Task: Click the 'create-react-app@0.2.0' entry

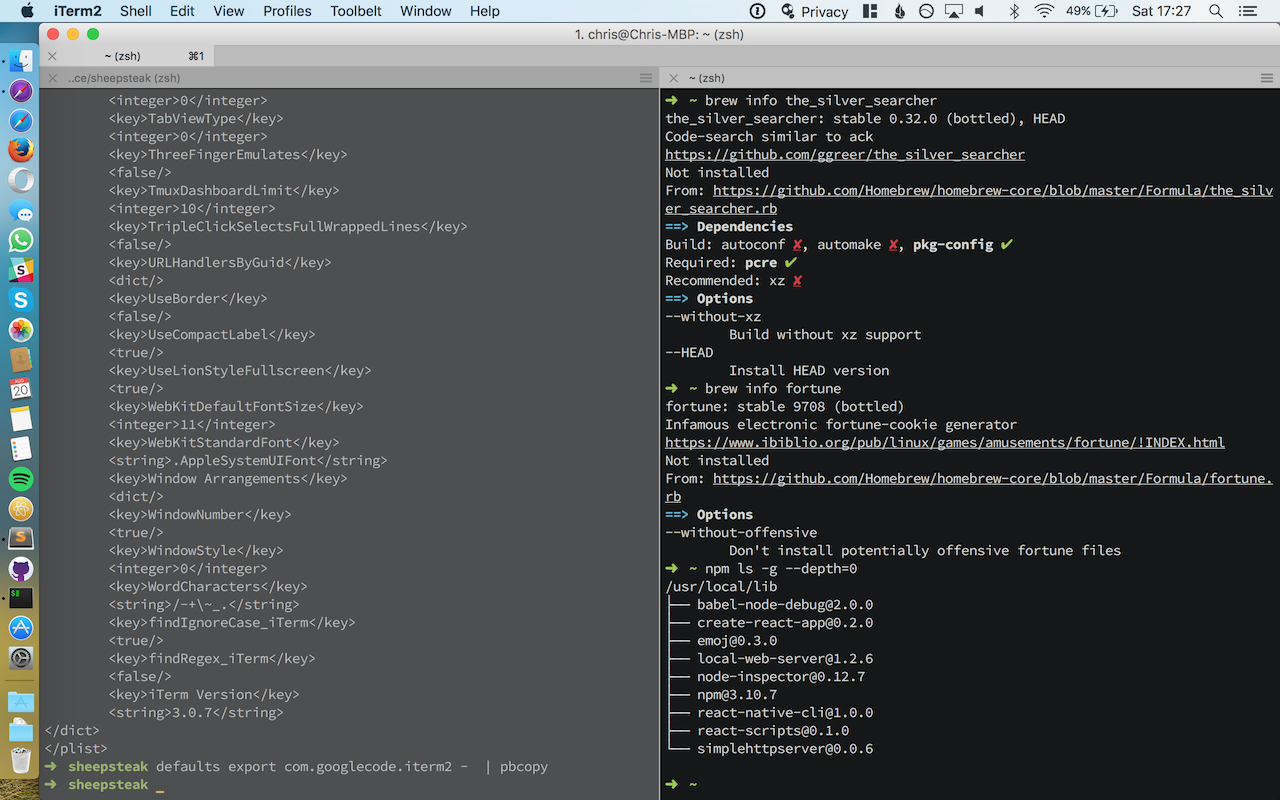Action: tap(785, 623)
